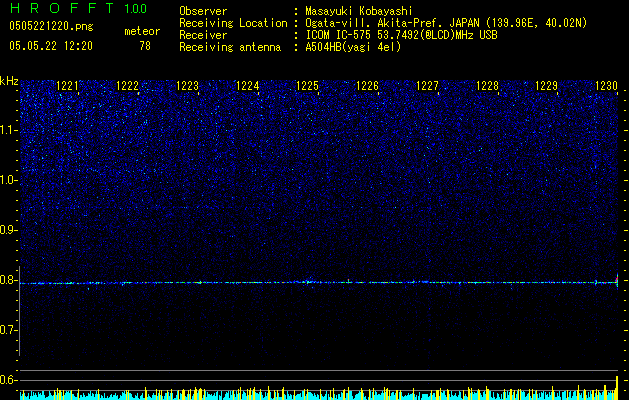Click the tall yellow signal spike at 1230

click(617, 388)
